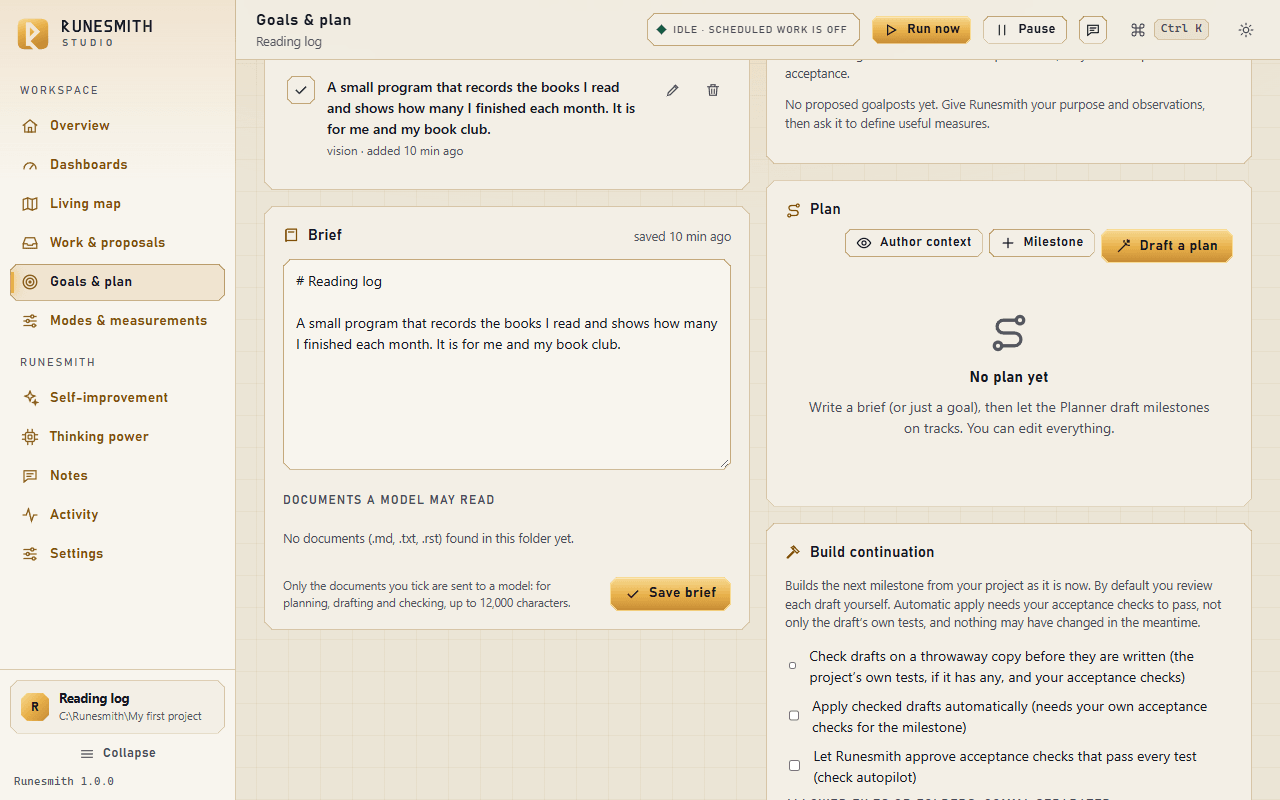Click 'Runesmith 1.0.0' version text

coord(64,781)
